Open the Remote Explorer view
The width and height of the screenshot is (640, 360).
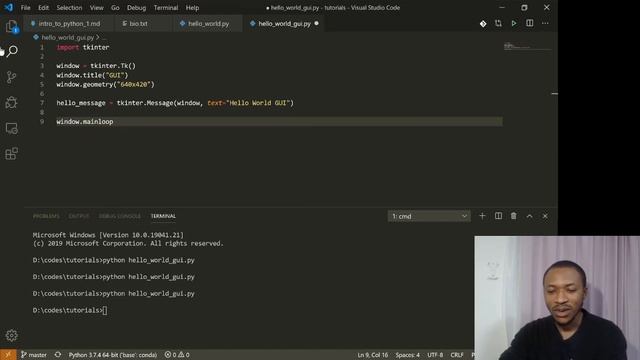(11, 128)
